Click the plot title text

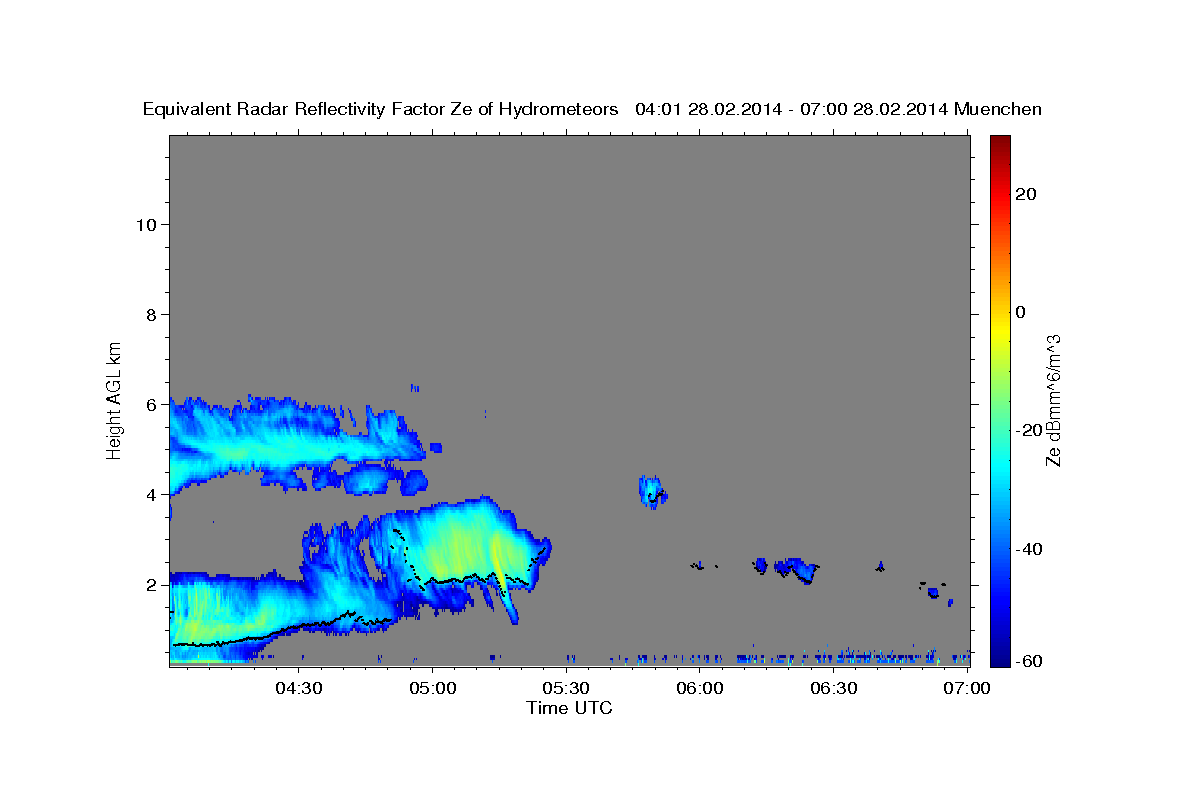[x=593, y=109]
